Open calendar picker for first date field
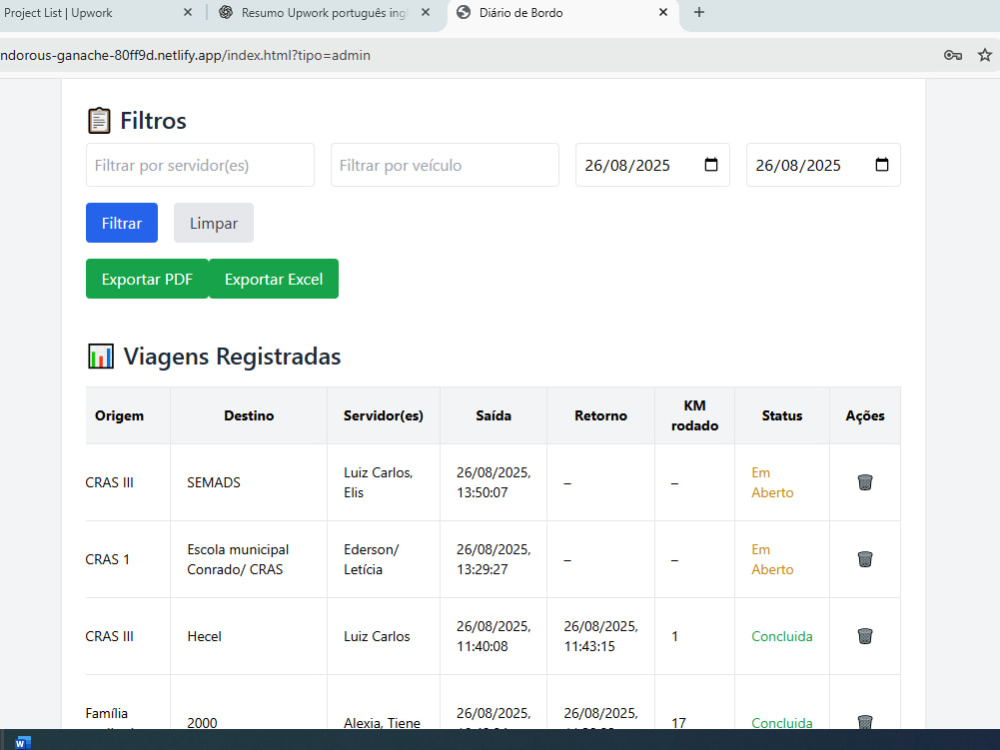Viewport: 1000px width, 750px height. [711, 165]
